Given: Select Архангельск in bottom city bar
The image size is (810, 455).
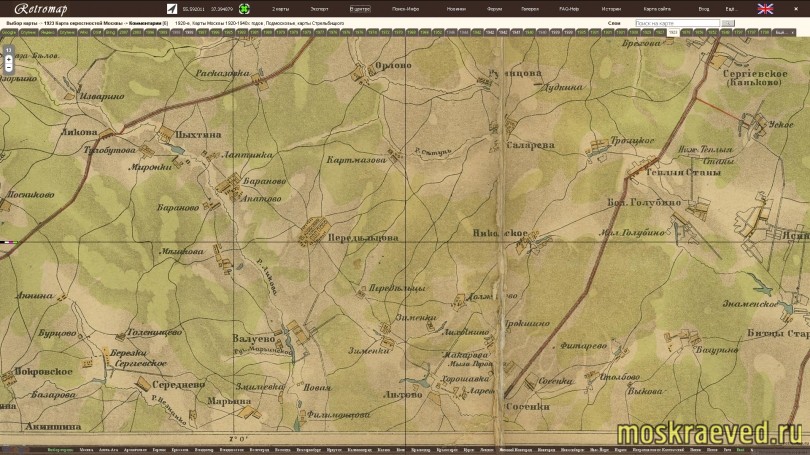Looking at the screenshot, I should (135, 450).
